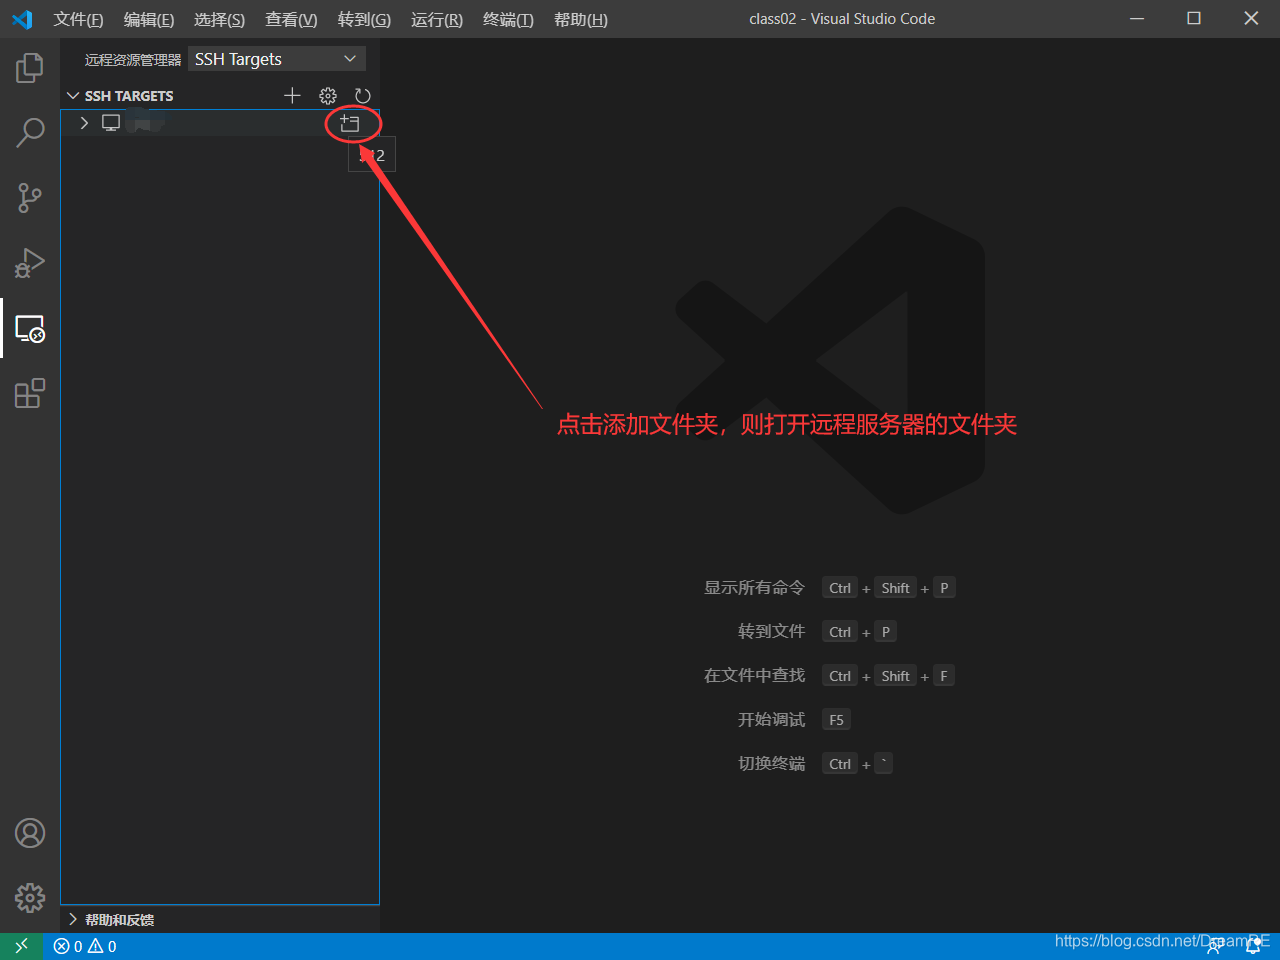Expand the remote host tree item
Image resolution: width=1280 pixels, height=960 pixels.
(x=84, y=123)
